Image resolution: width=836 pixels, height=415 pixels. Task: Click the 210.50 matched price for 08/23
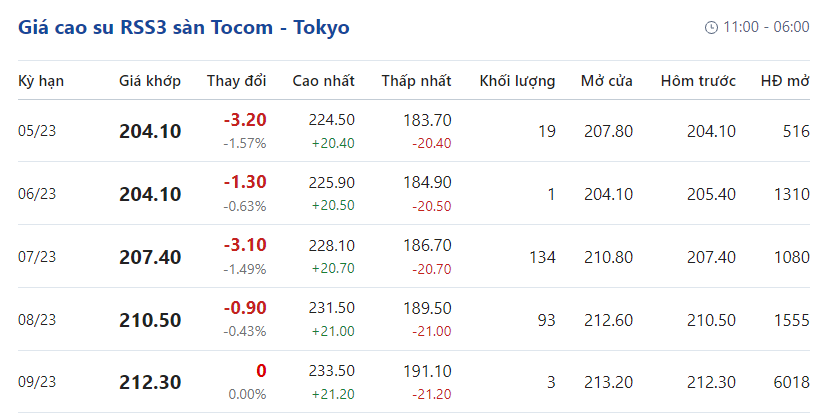[150, 320]
